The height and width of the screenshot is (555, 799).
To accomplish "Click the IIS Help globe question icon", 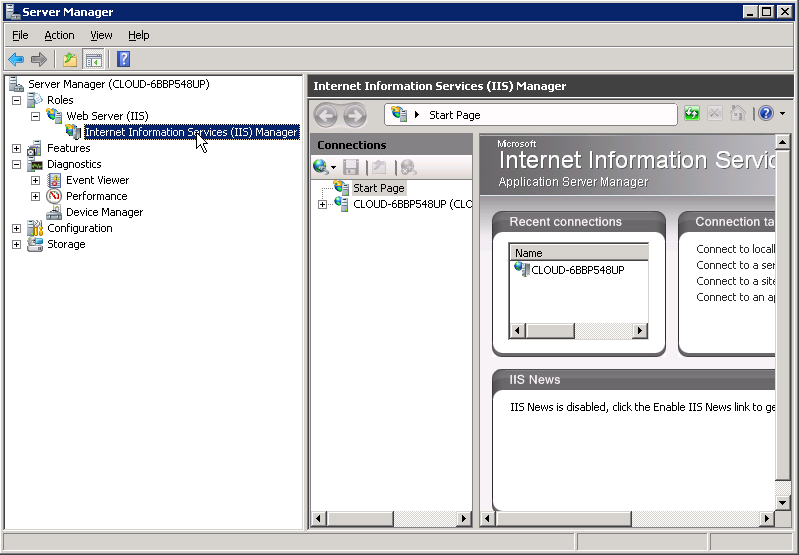I will tap(766, 113).
